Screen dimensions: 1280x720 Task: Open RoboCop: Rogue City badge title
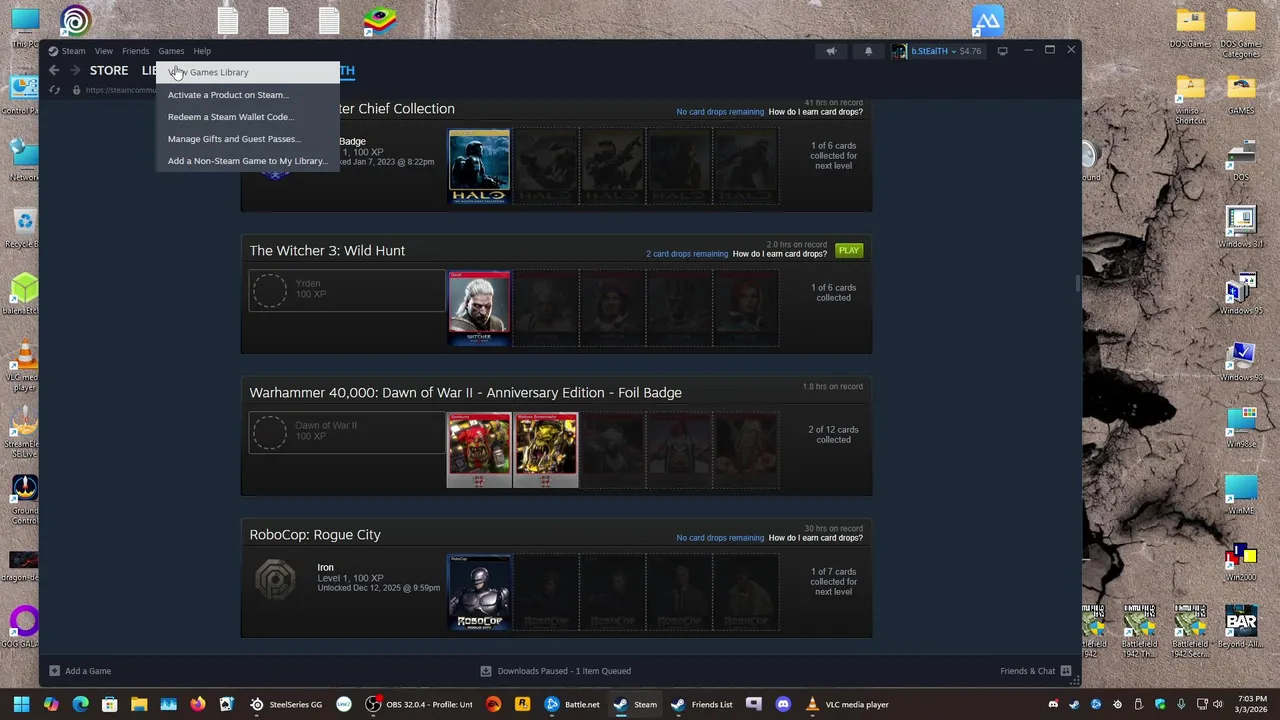pos(315,535)
